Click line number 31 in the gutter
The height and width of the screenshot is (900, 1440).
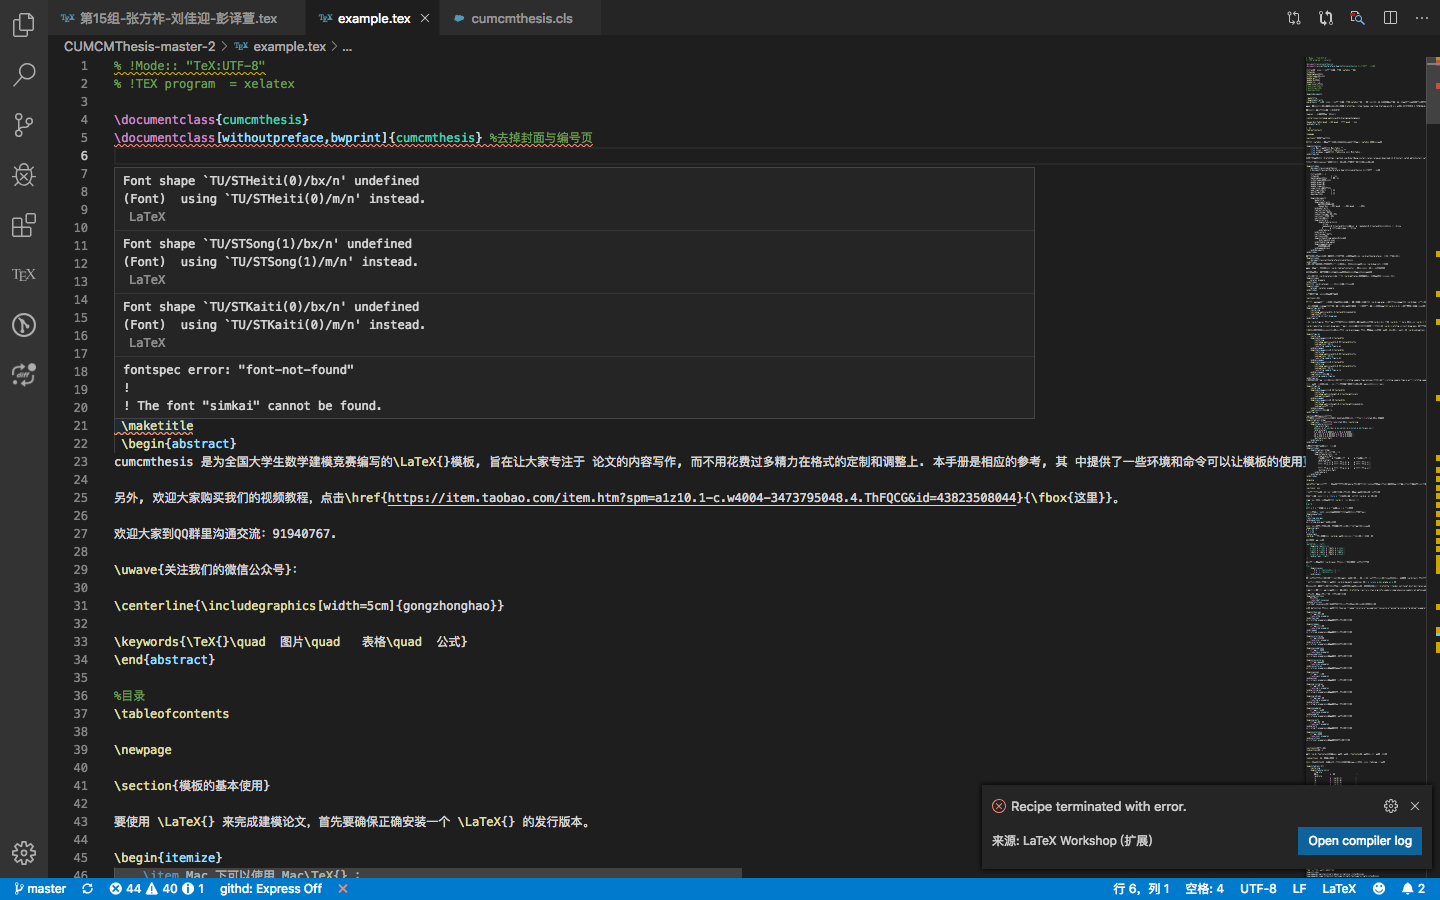pyautogui.click(x=80, y=606)
